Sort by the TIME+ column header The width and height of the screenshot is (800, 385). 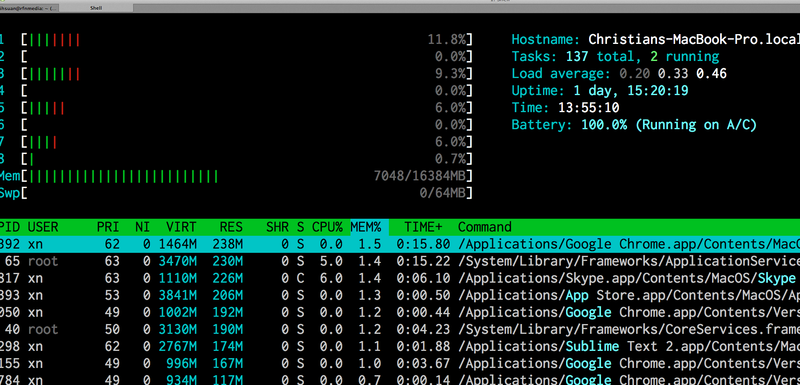tap(423, 227)
